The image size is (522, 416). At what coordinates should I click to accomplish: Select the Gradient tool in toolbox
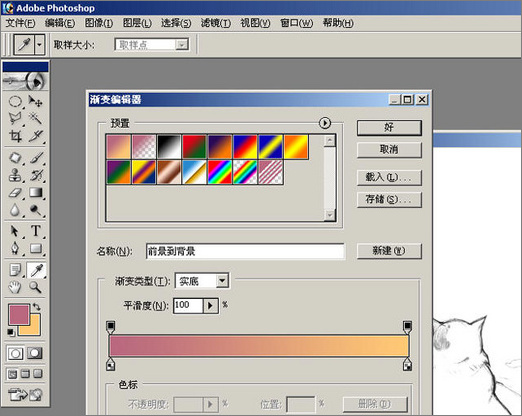35,193
